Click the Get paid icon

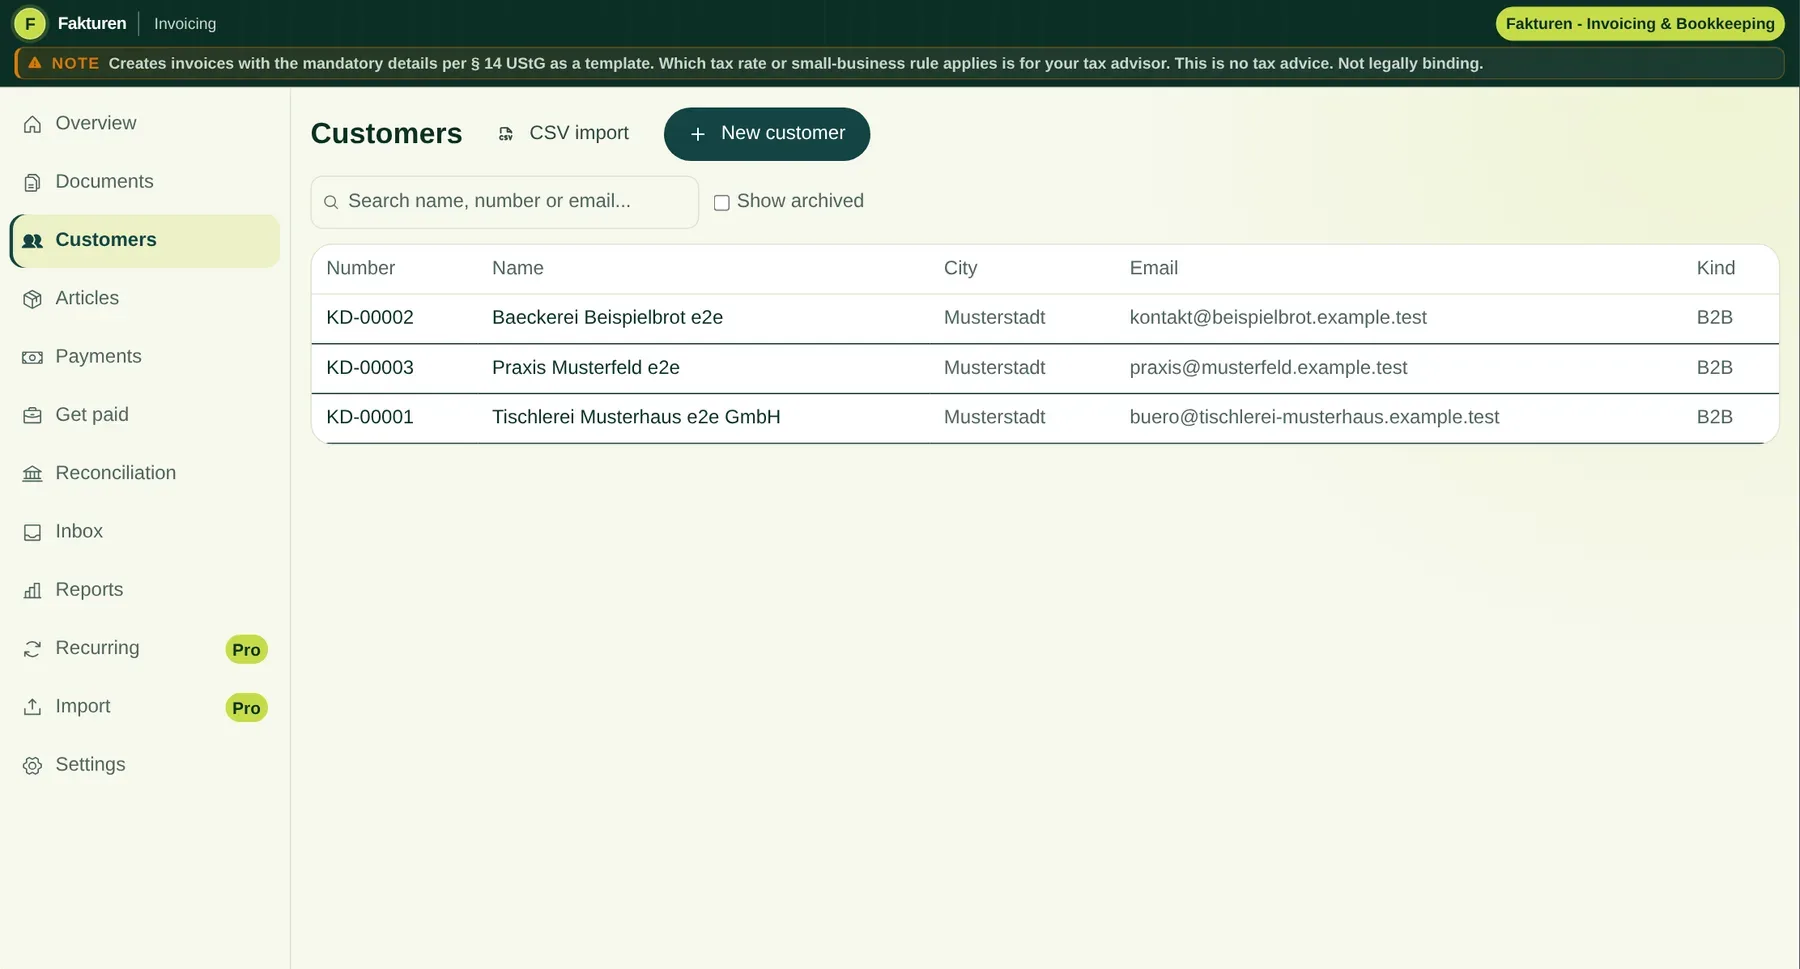click(x=32, y=415)
